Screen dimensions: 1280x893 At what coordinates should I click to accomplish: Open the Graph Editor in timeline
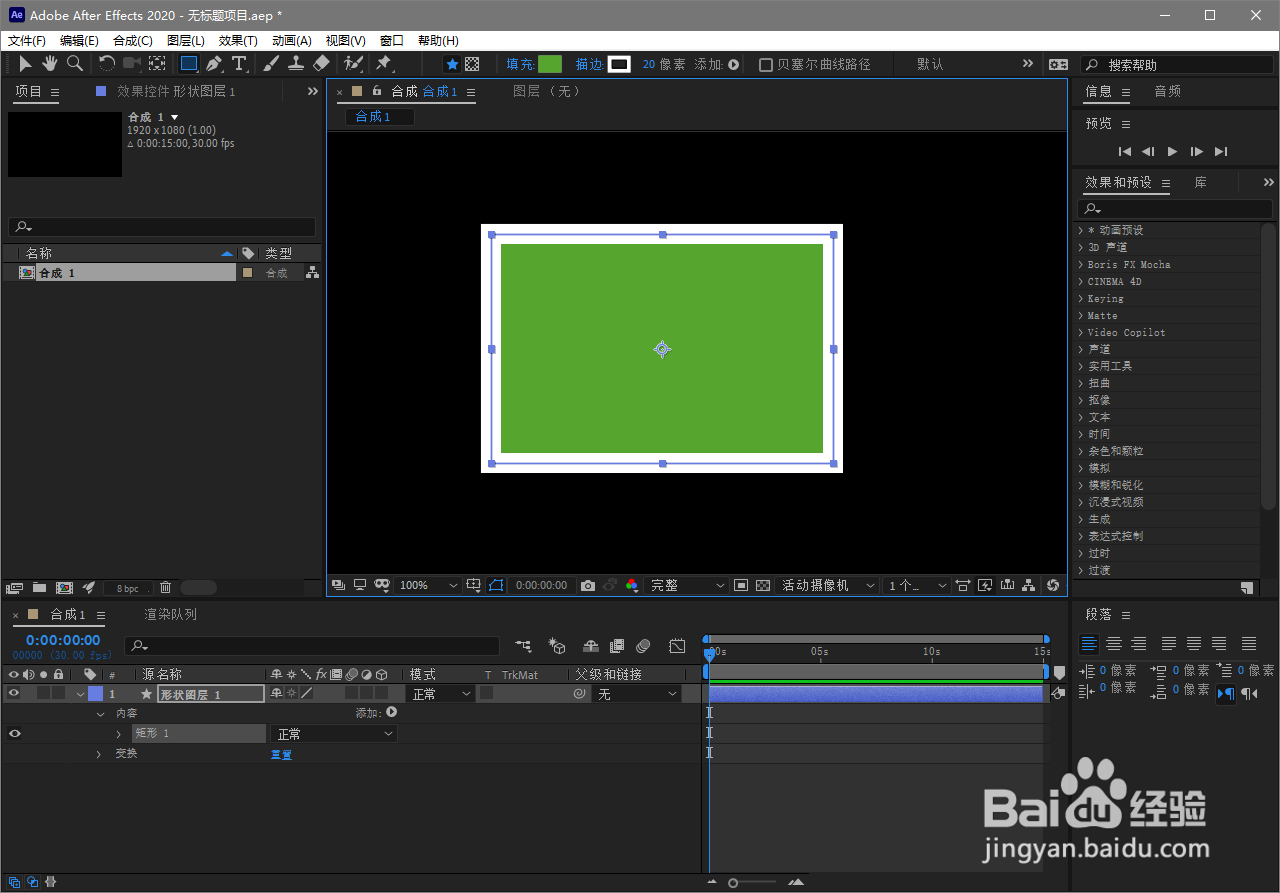click(x=677, y=646)
